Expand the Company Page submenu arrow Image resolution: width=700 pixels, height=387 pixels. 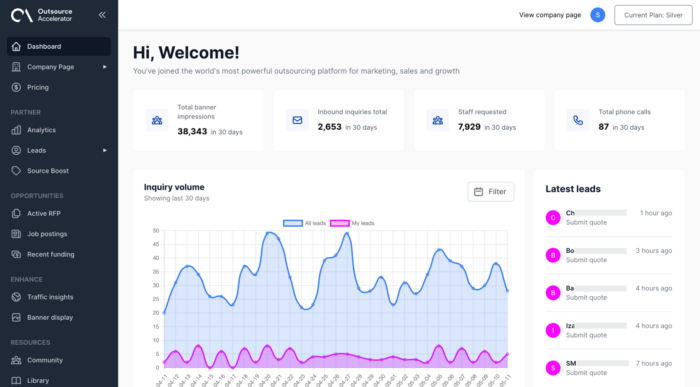point(105,67)
